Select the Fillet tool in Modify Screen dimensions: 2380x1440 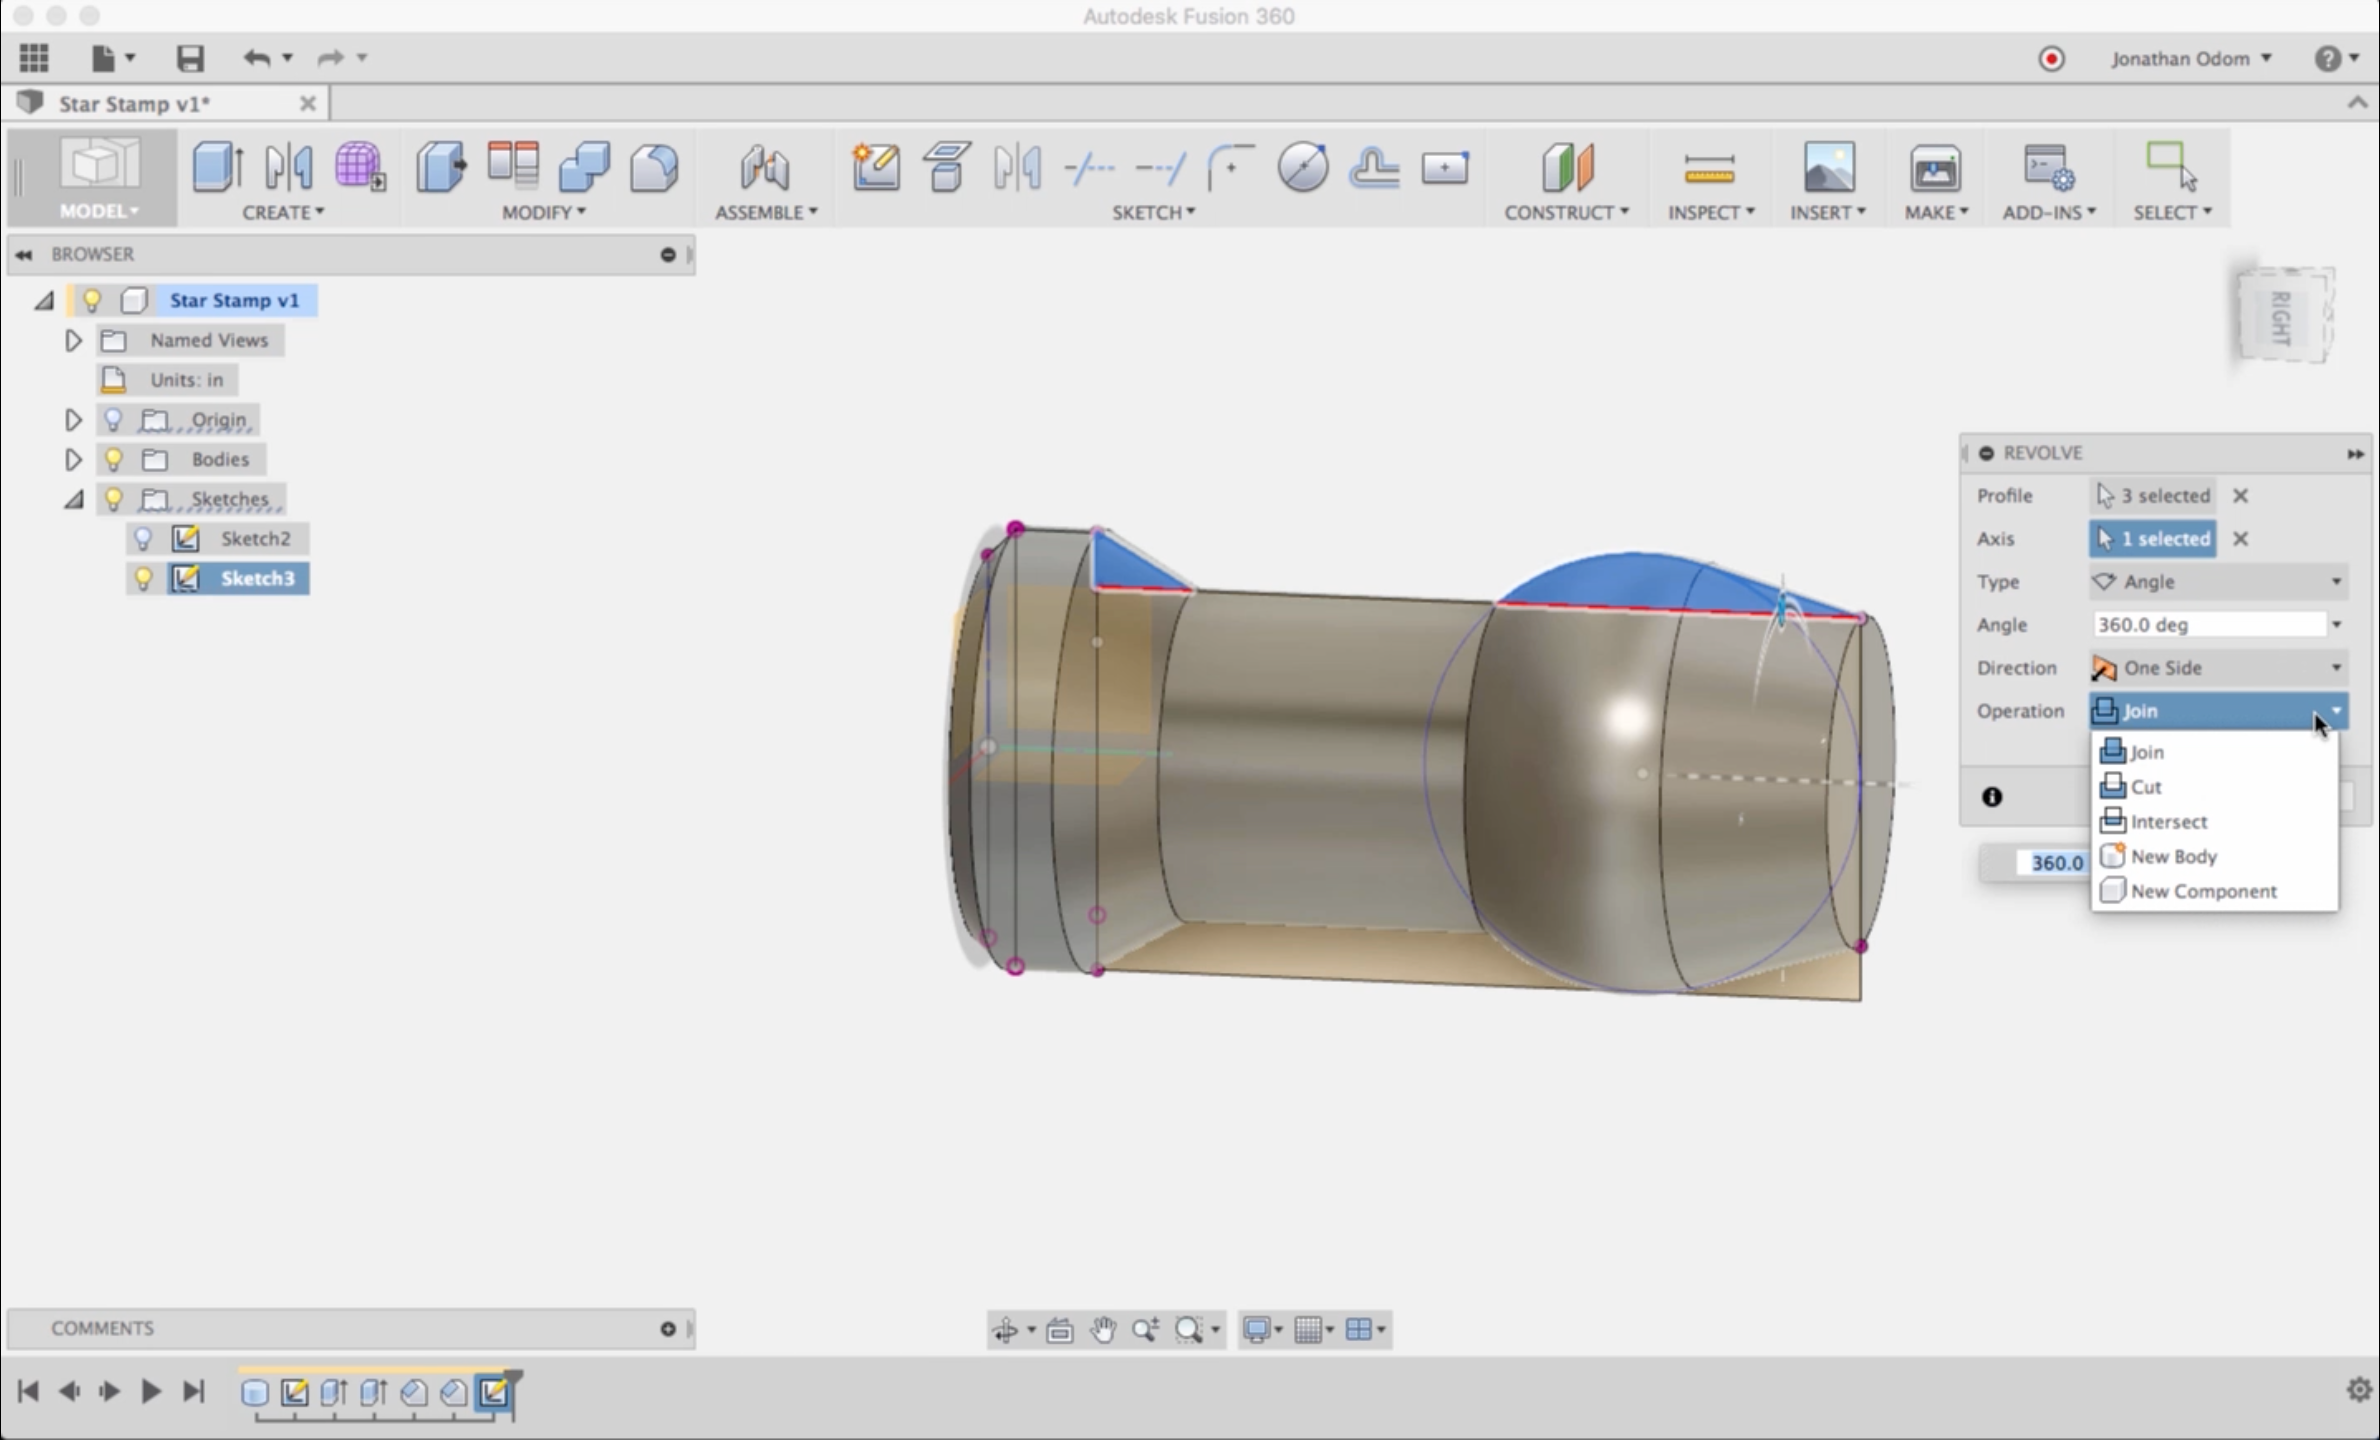pyautogui.click(x=654, y=167)
